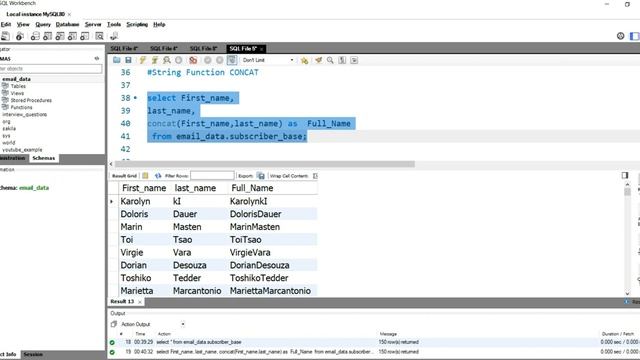
Task: Switch to the first SQL File tab
Action: 124,49
